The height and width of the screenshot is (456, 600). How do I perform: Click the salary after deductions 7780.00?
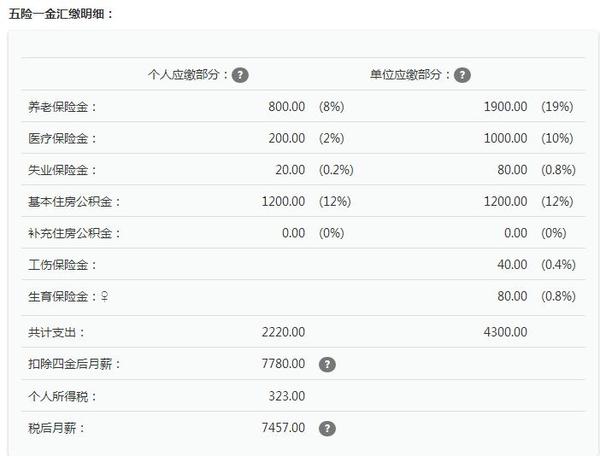[x=283, y=364]
